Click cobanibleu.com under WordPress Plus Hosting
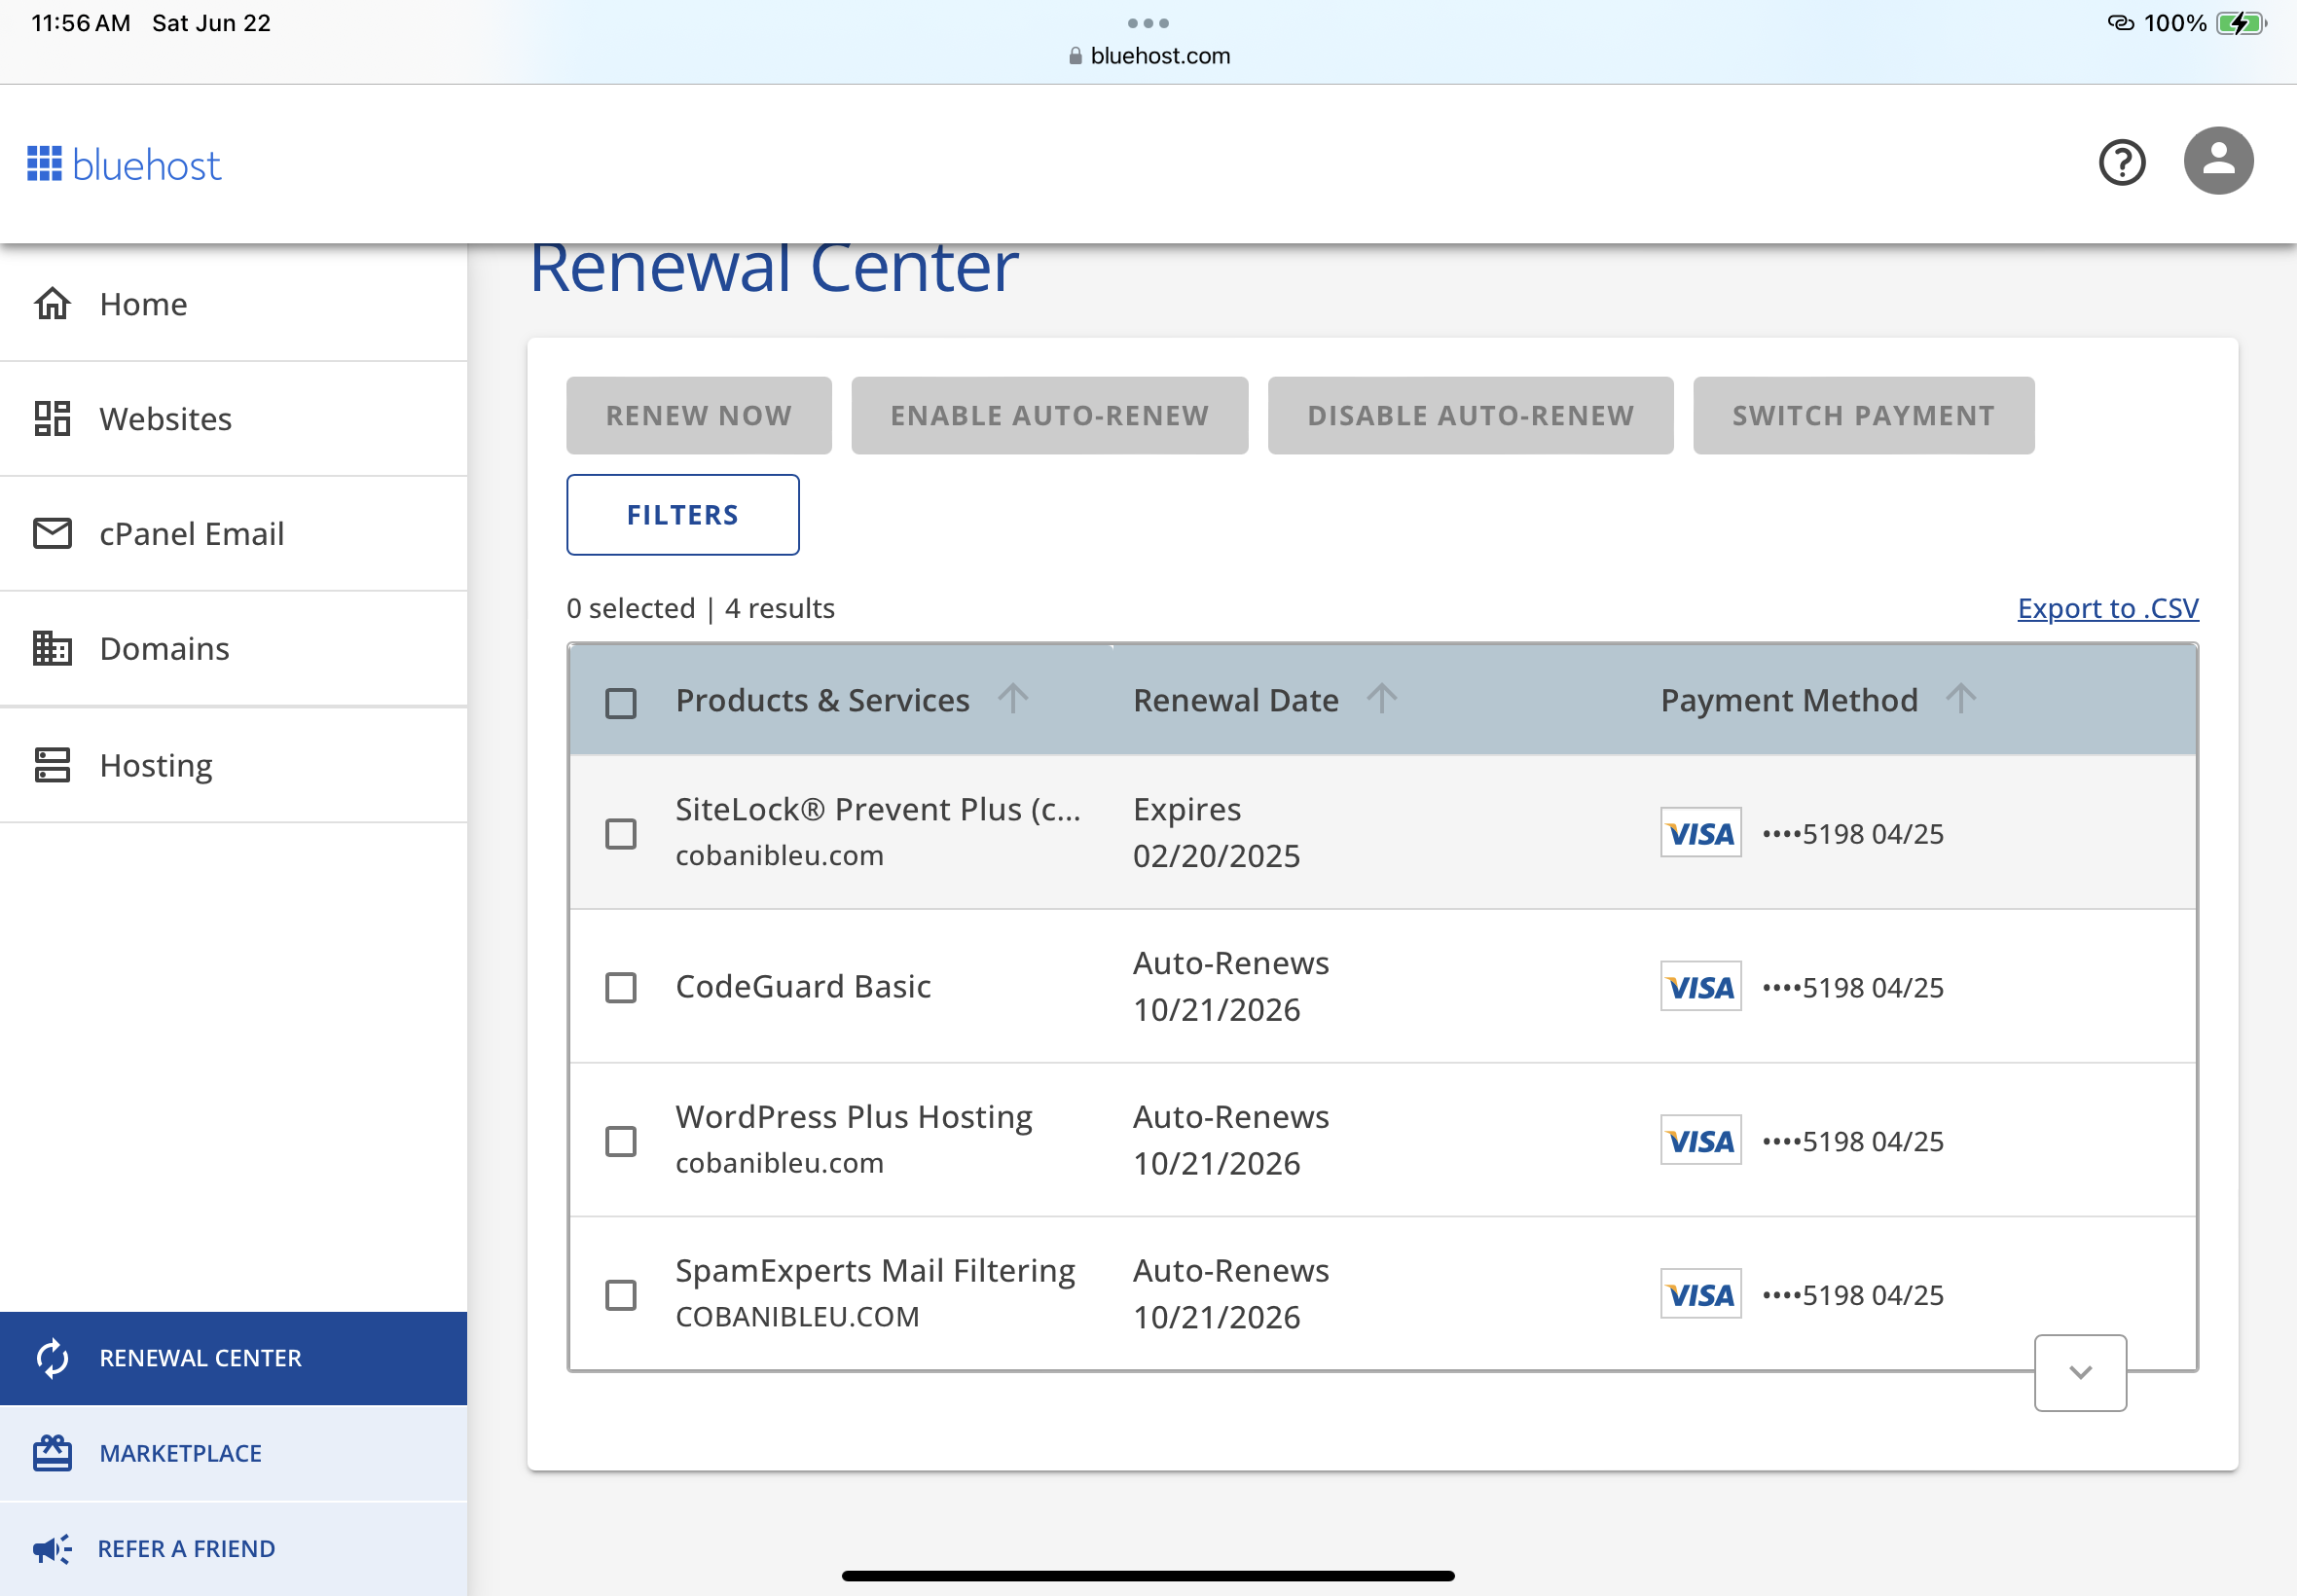2297x1596 pixels. [x=779, y=1163]
